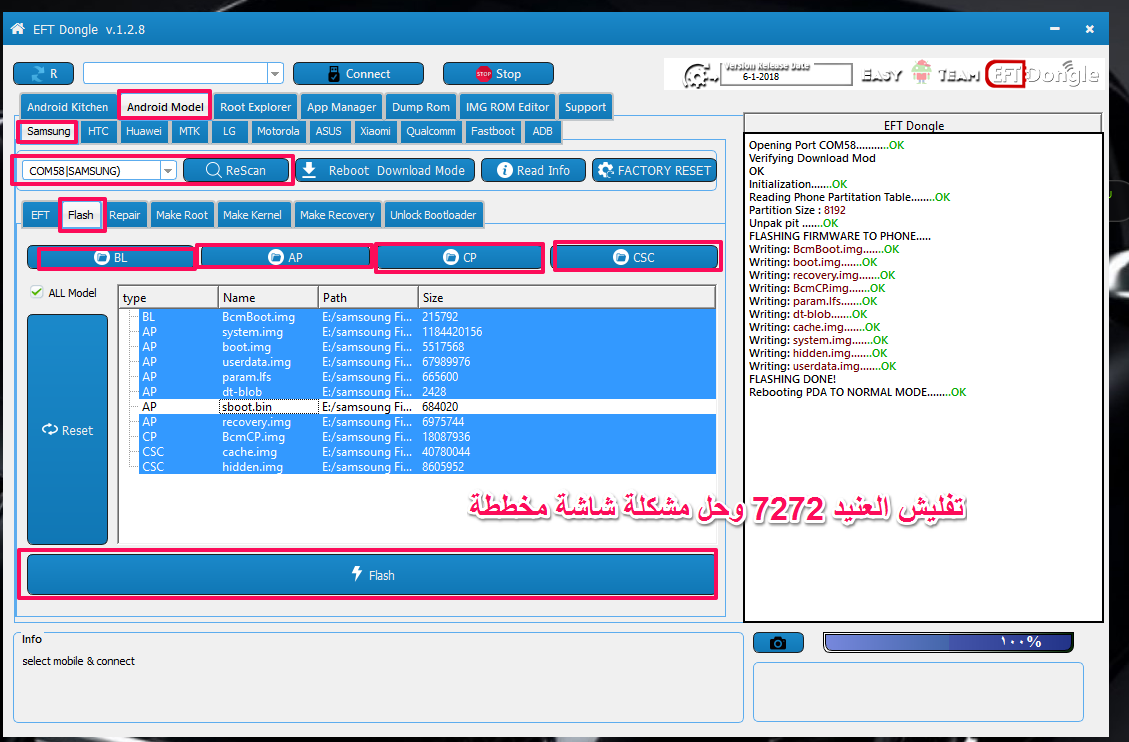Click the Reset button

[68, 430]
